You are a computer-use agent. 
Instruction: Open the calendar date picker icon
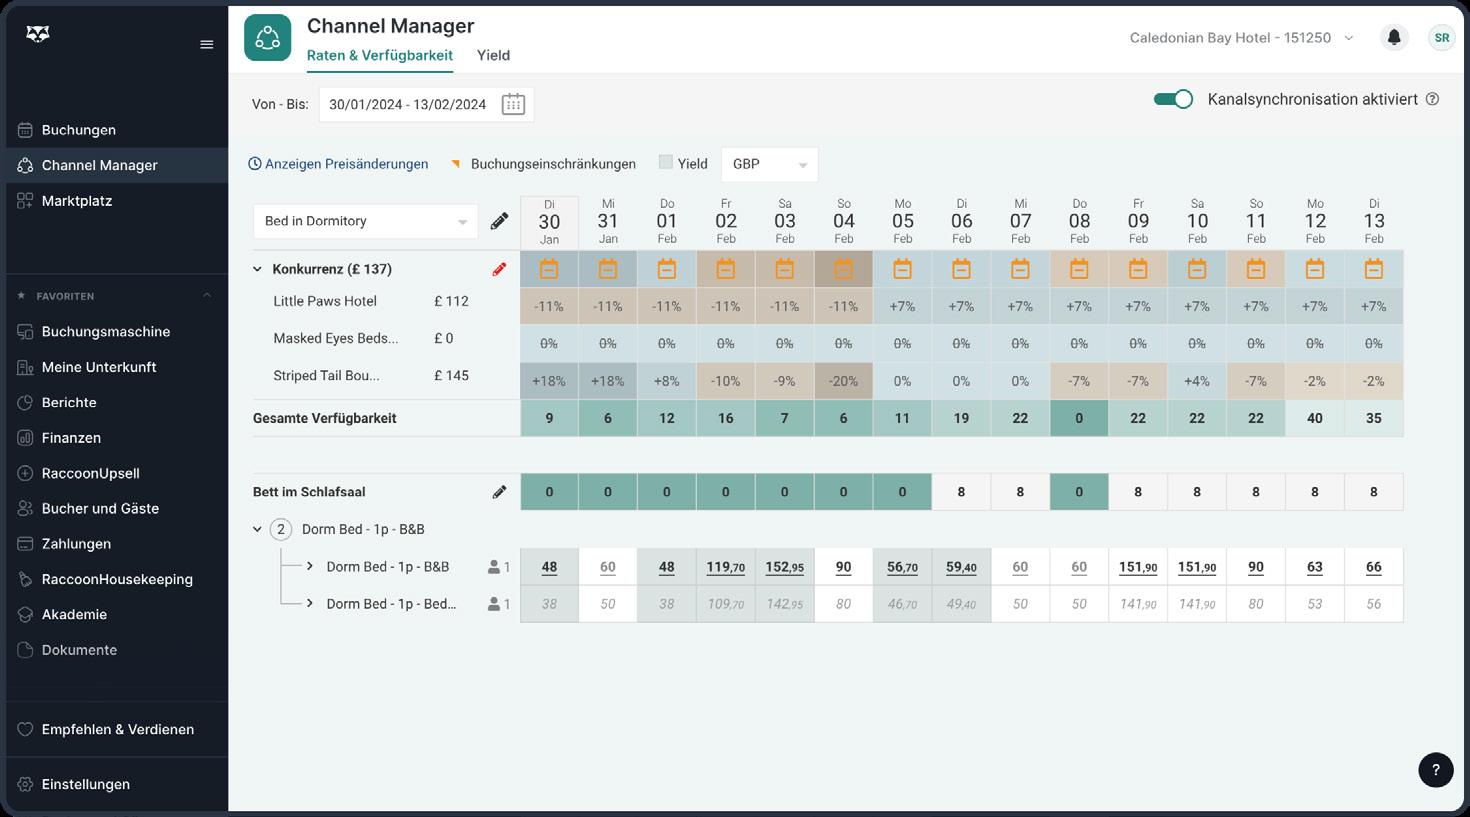pyautogui.click(x=513, y=104)
